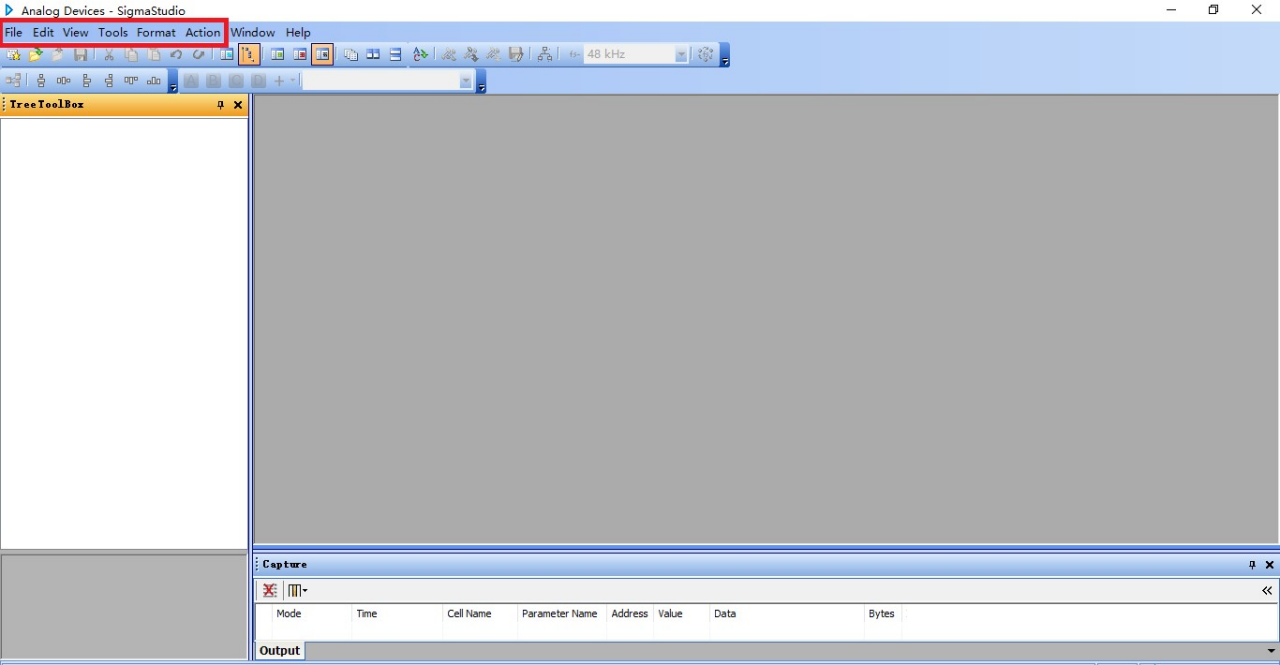Click the Redo arrow icon

(198, 55)
